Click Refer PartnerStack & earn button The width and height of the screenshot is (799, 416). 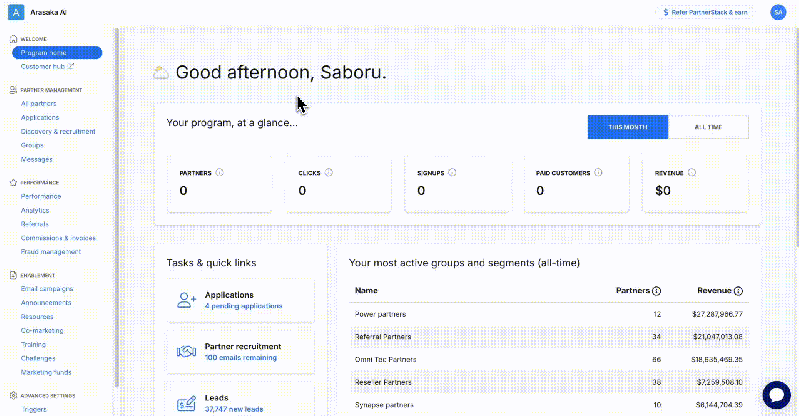tap(707, 12)
